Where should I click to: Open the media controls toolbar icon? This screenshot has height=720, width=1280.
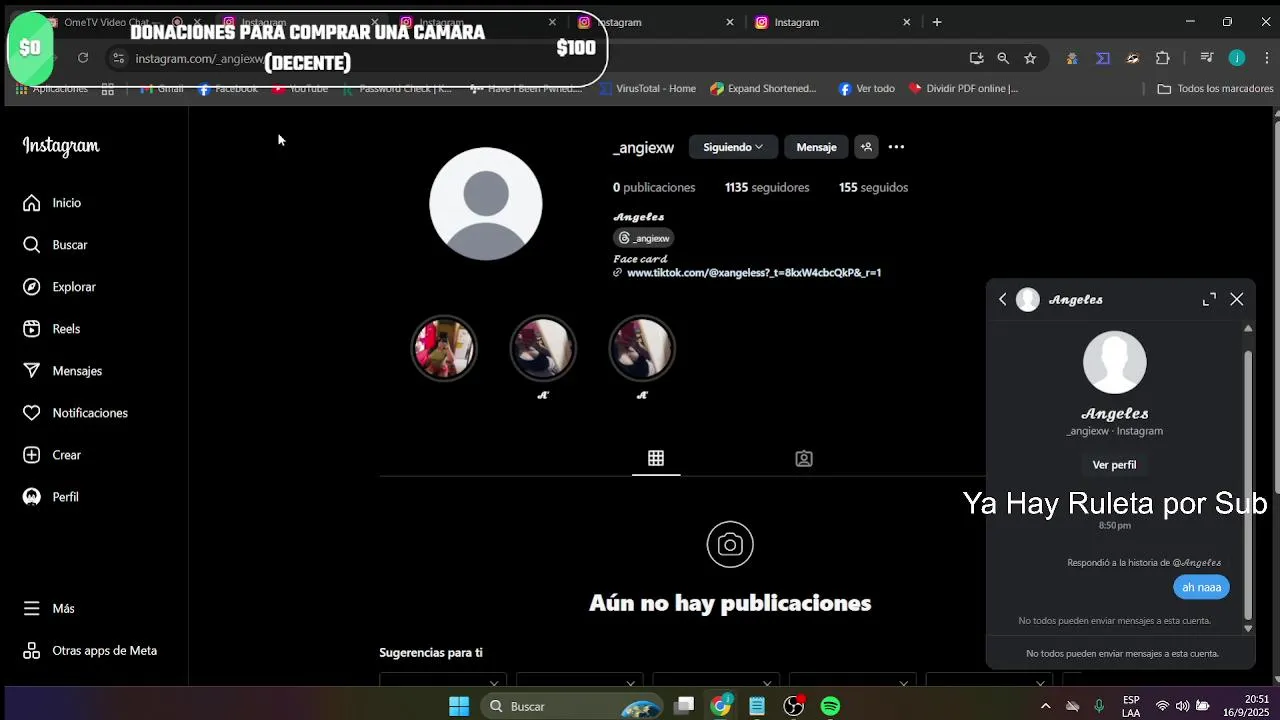(1207, 58)
